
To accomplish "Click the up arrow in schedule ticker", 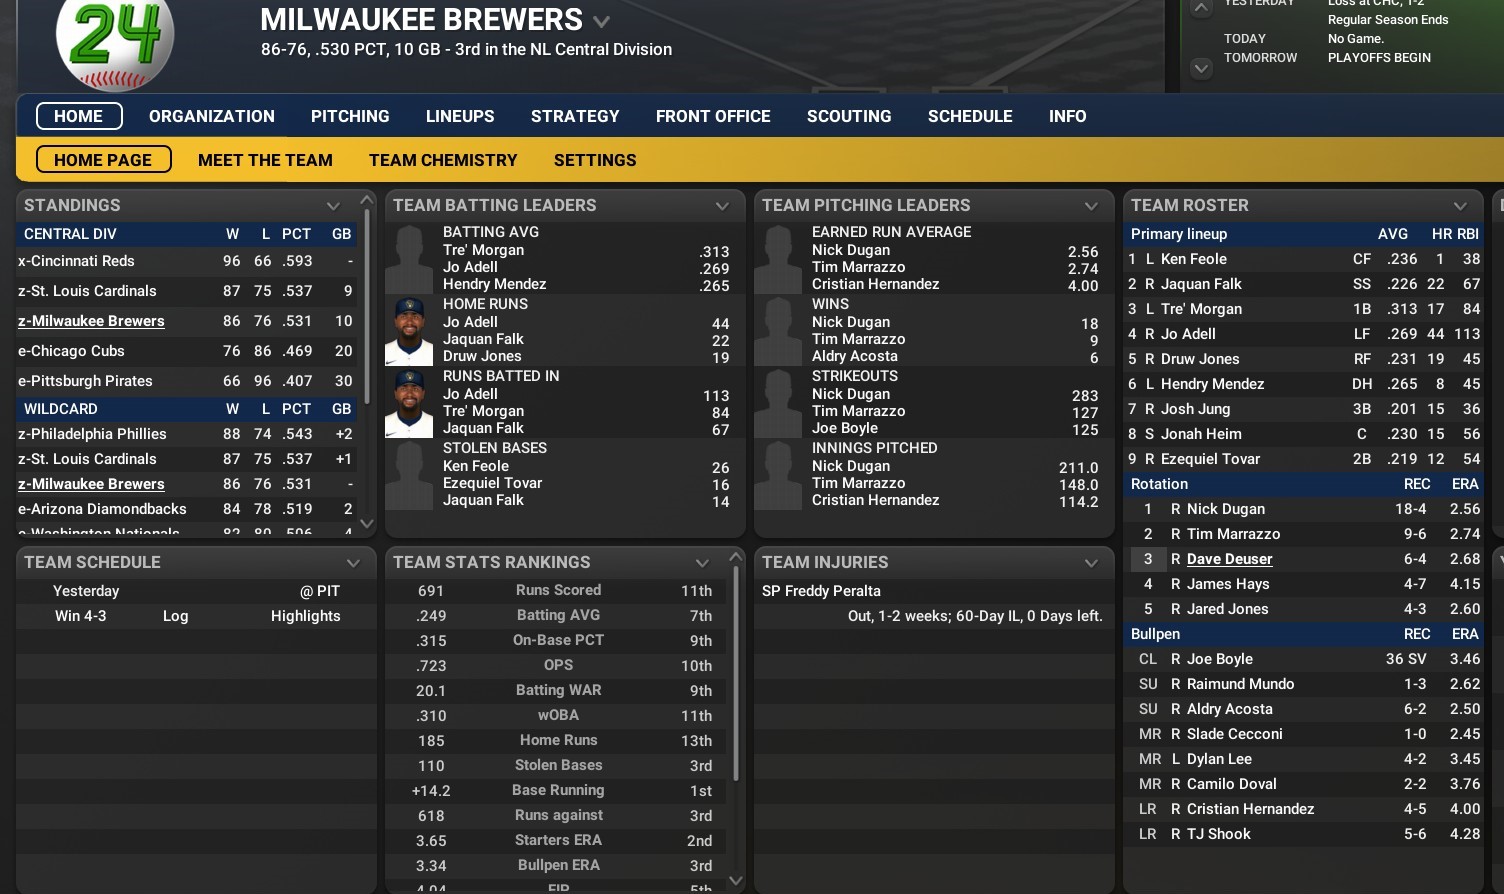I will point(1201,8).
